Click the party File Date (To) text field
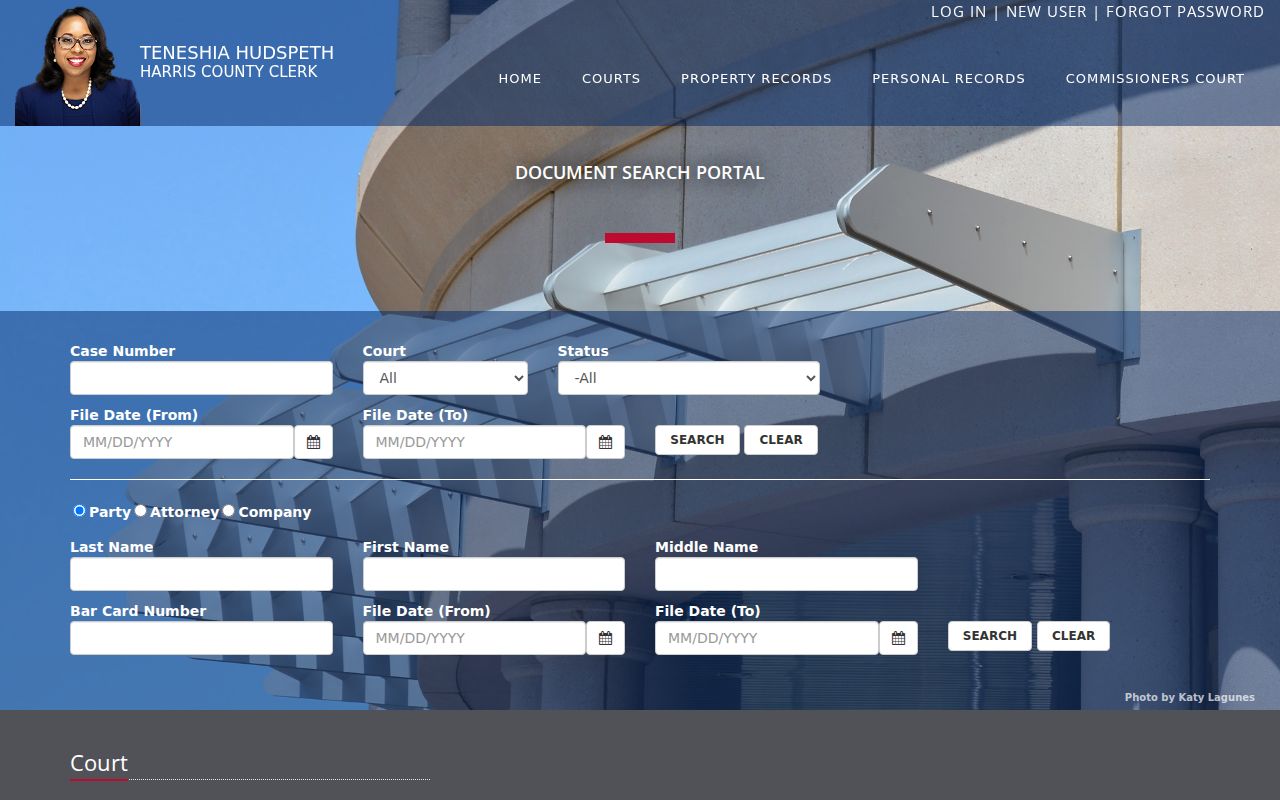Image resolution: width=1280 pixels, height=800 pixels. [x=767, y=638]
